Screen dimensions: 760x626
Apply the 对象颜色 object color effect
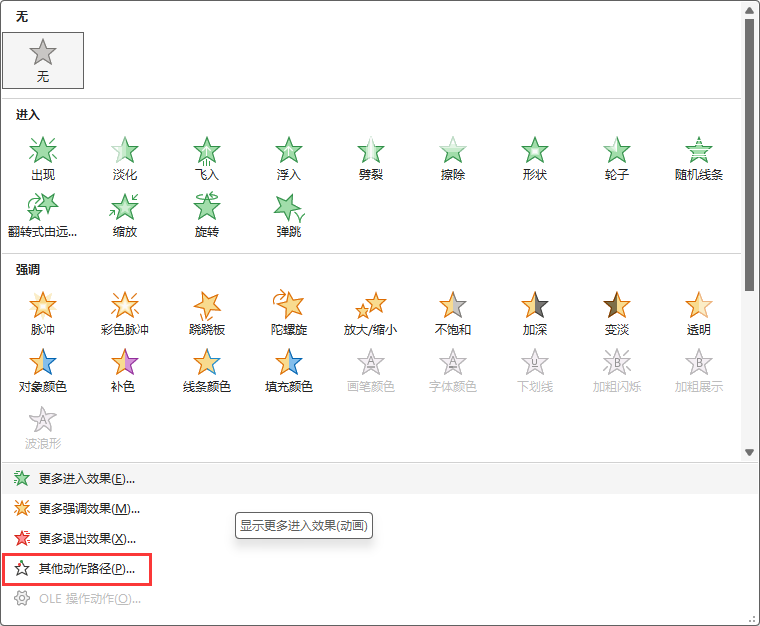tap(43, 371)
